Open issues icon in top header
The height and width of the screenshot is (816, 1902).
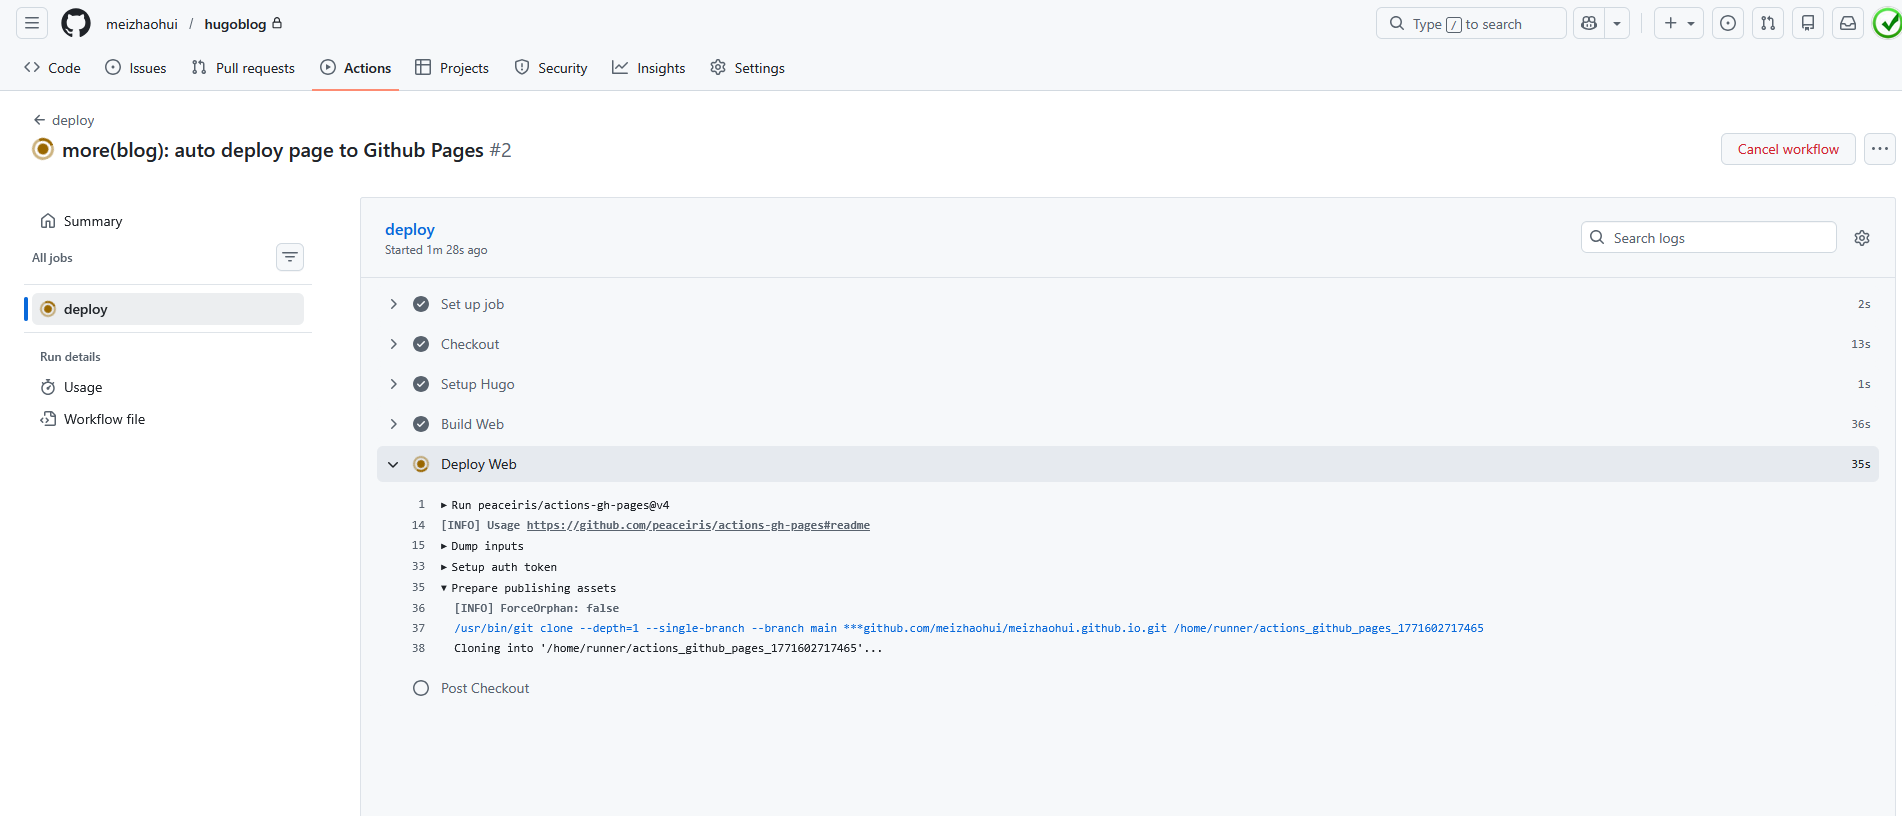coord(1728,23)
